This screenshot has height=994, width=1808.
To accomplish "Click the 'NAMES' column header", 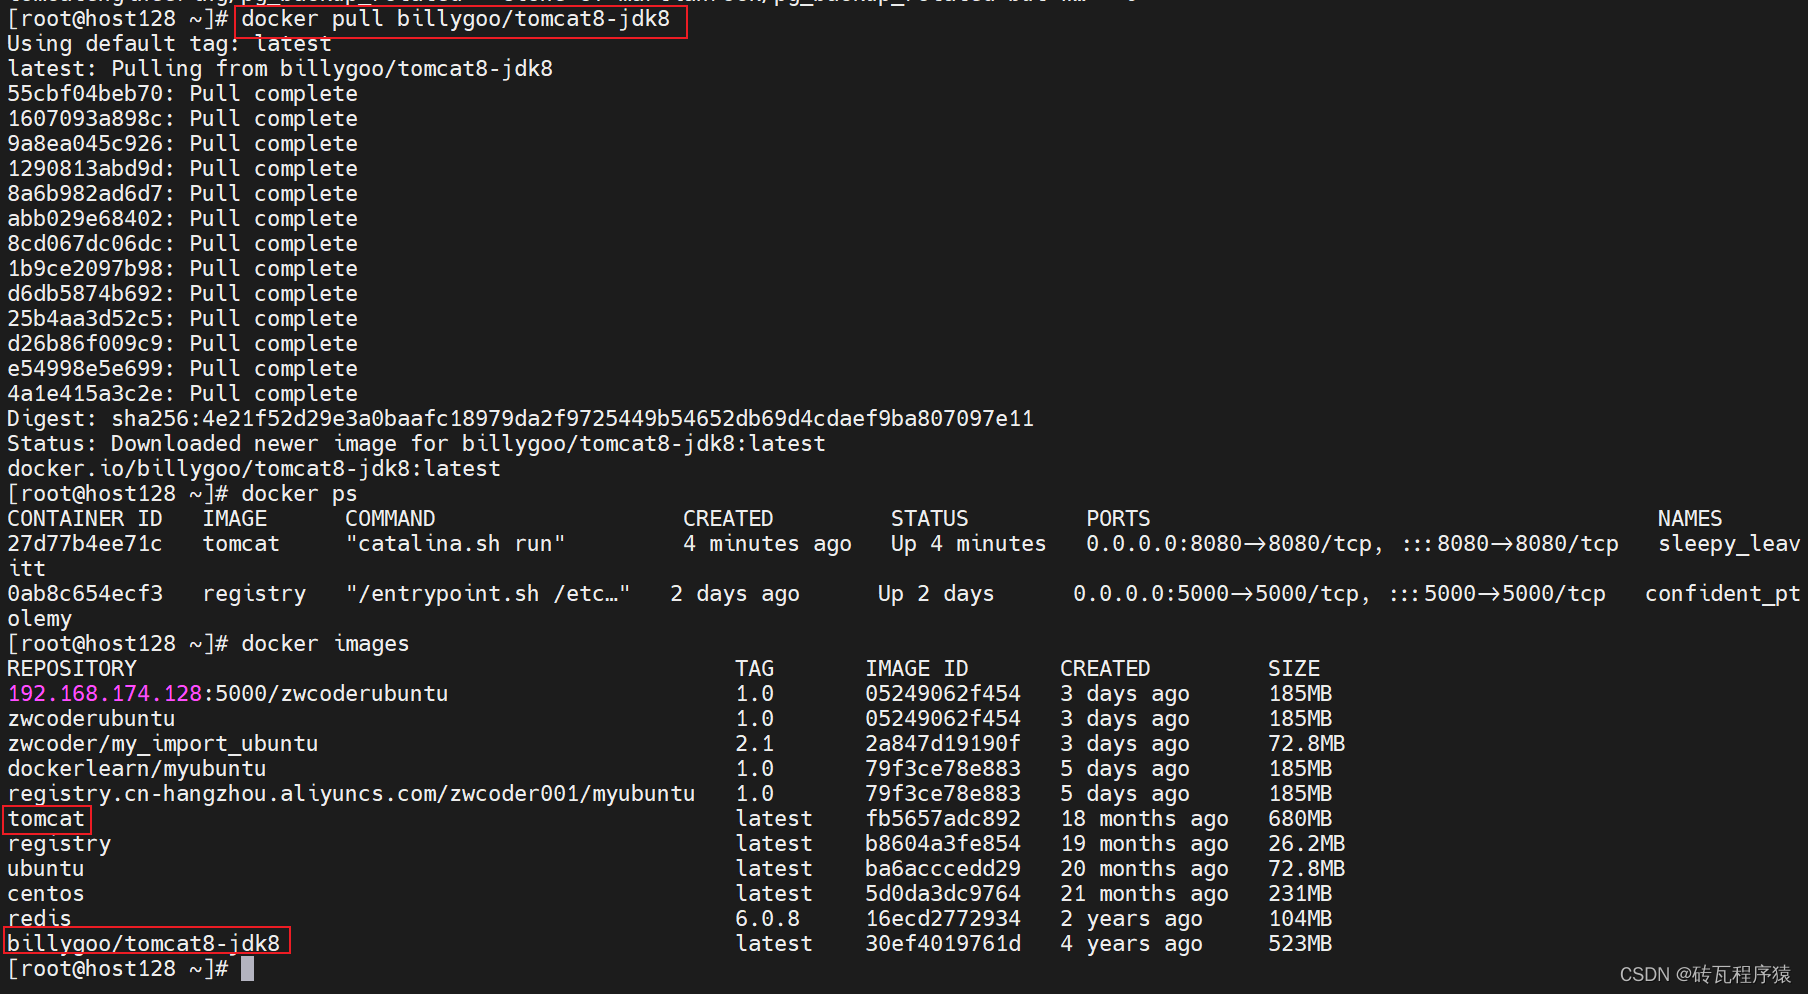I will (1690, 519).
